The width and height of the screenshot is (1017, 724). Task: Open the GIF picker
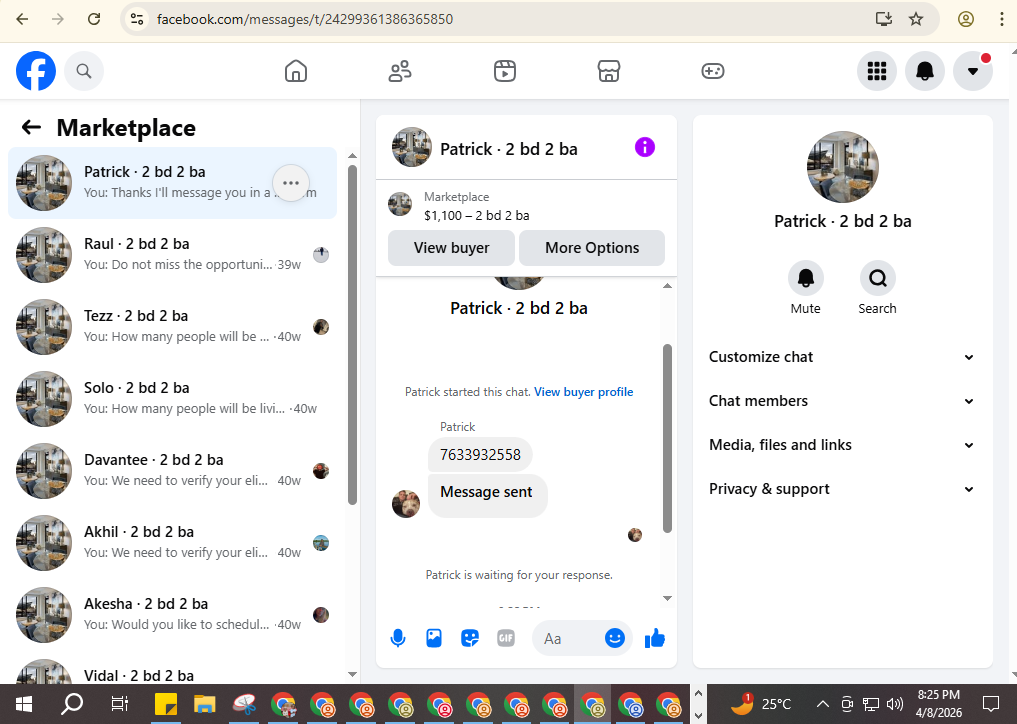click(x=506, y=638)
